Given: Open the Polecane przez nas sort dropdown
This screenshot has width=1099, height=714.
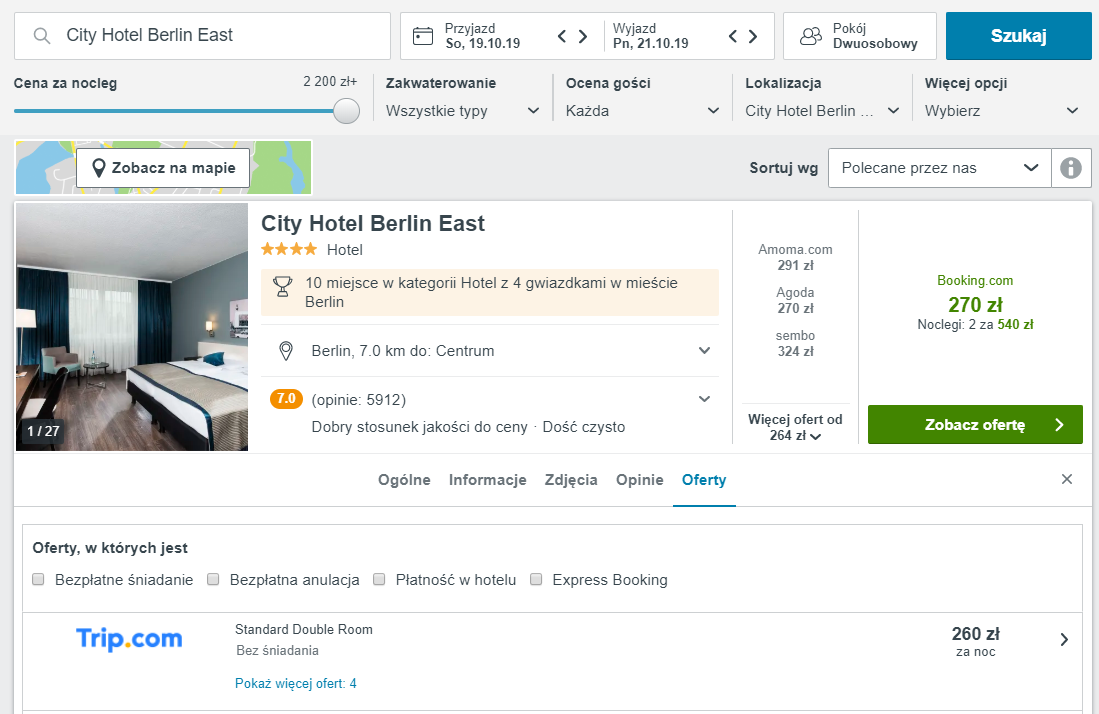Looking at the screenshot, I should 940,167.
